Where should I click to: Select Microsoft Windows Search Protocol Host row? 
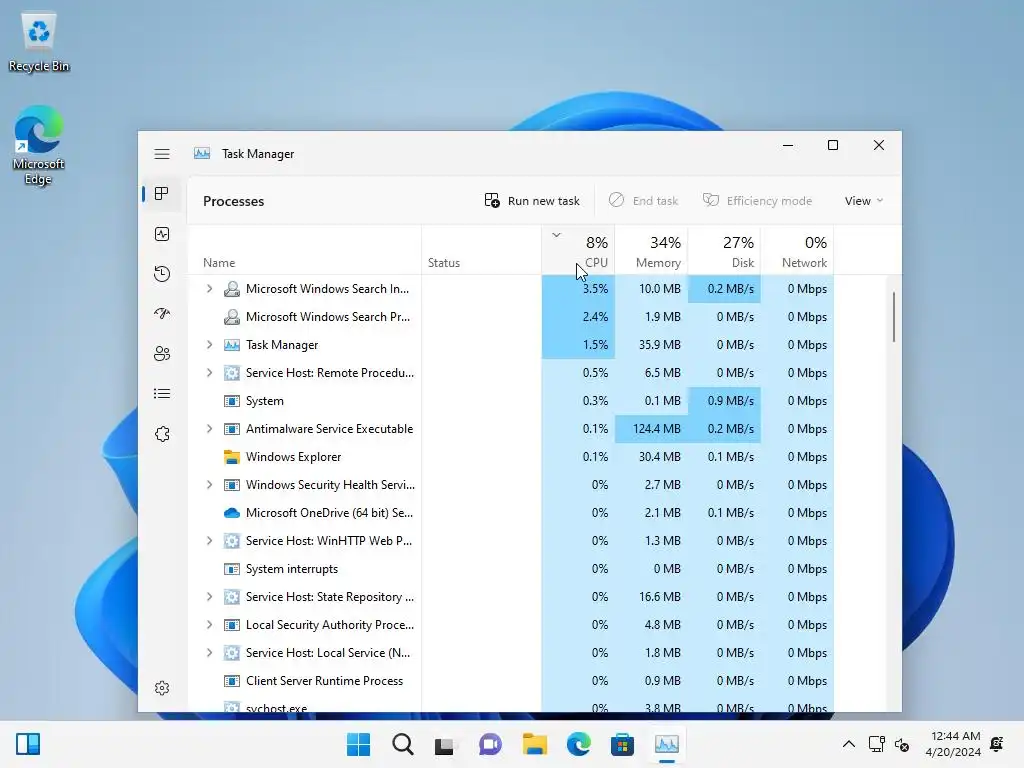pyautogui.click(x=511, y=317)
